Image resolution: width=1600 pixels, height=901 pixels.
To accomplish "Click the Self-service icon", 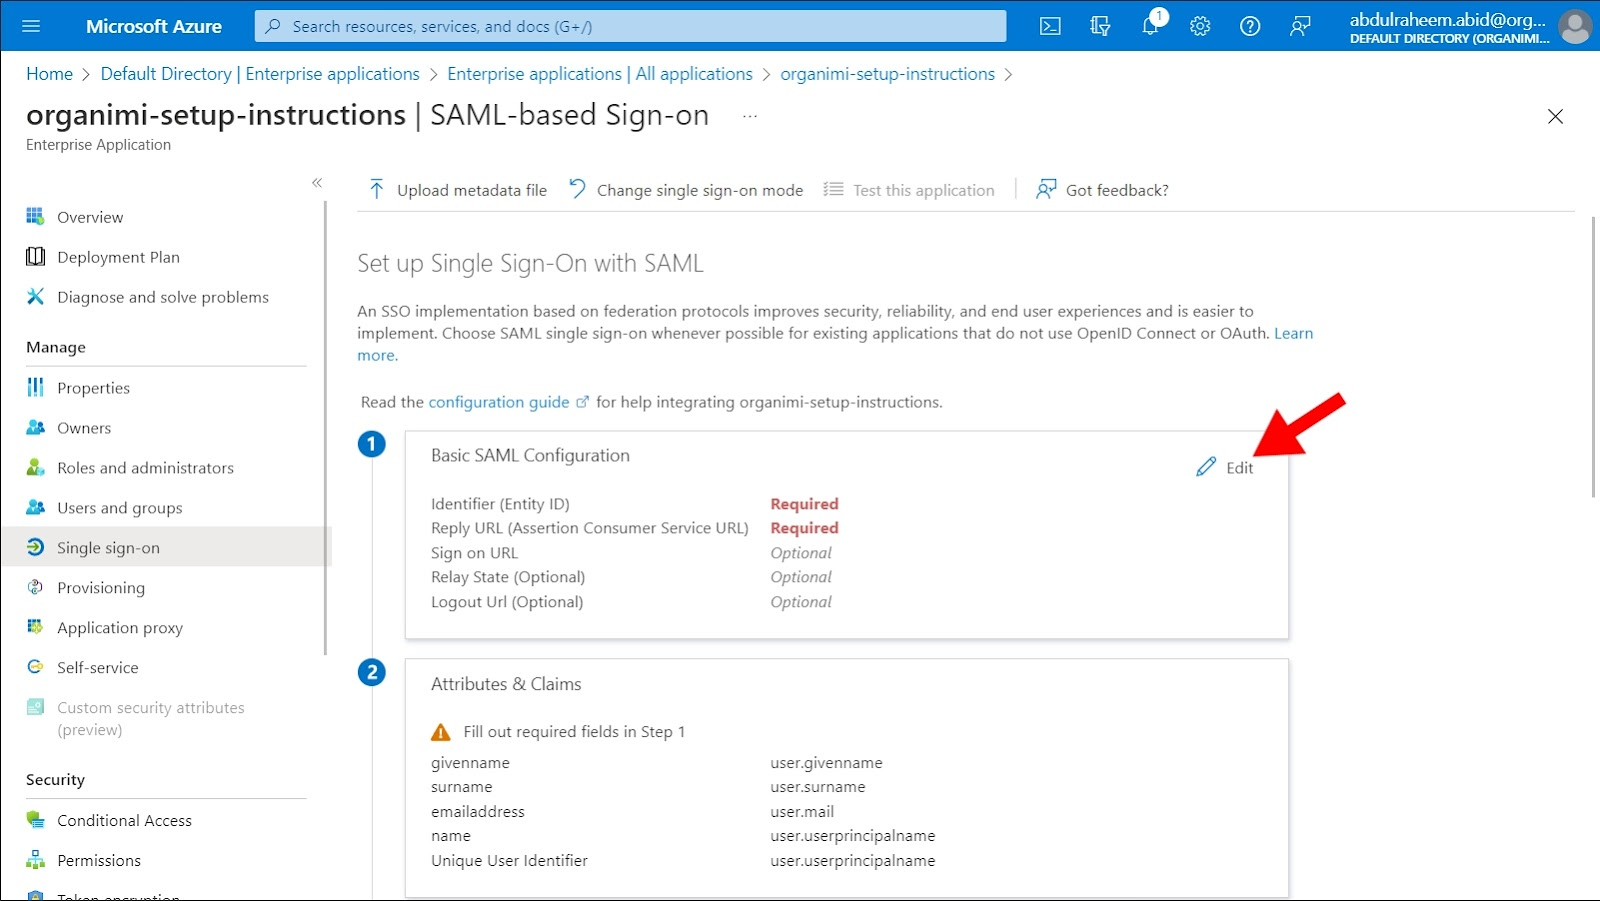I will [35, 667].
